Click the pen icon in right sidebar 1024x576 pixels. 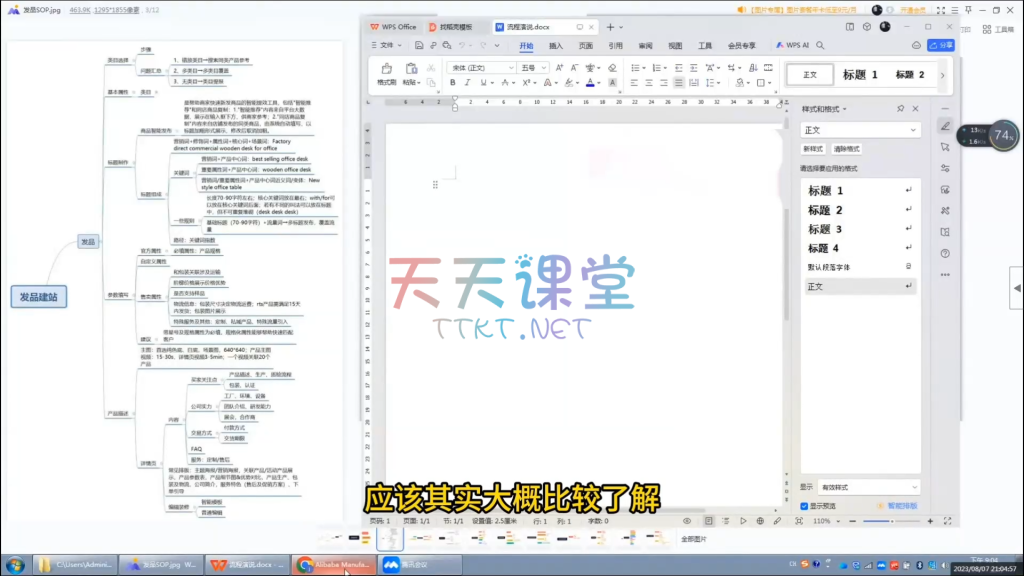(x=945, y=125)
